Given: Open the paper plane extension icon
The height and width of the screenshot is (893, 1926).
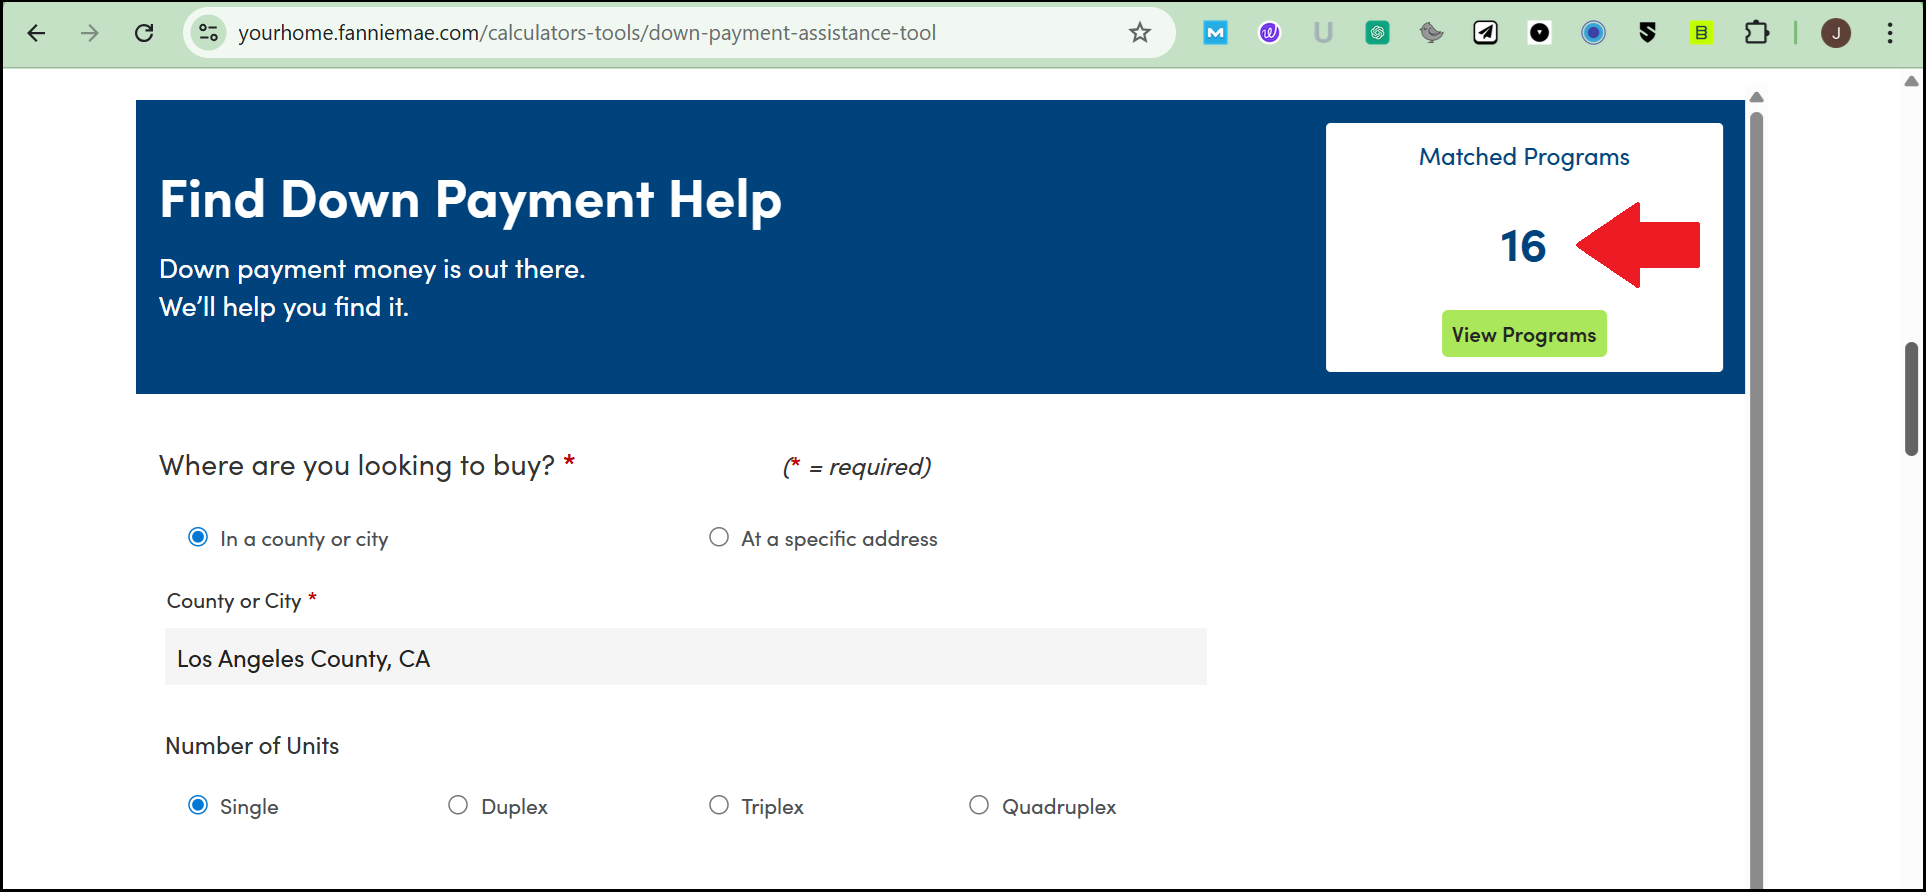Looking at the screenshot, I should click(1485, 33).
